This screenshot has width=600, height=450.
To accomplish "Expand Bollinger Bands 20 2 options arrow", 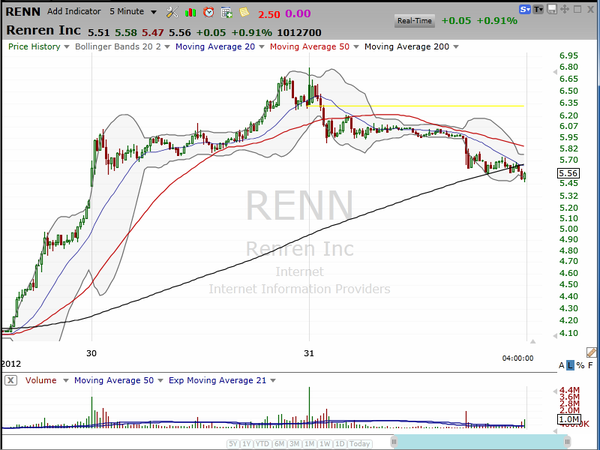I will tap(167, 47).
